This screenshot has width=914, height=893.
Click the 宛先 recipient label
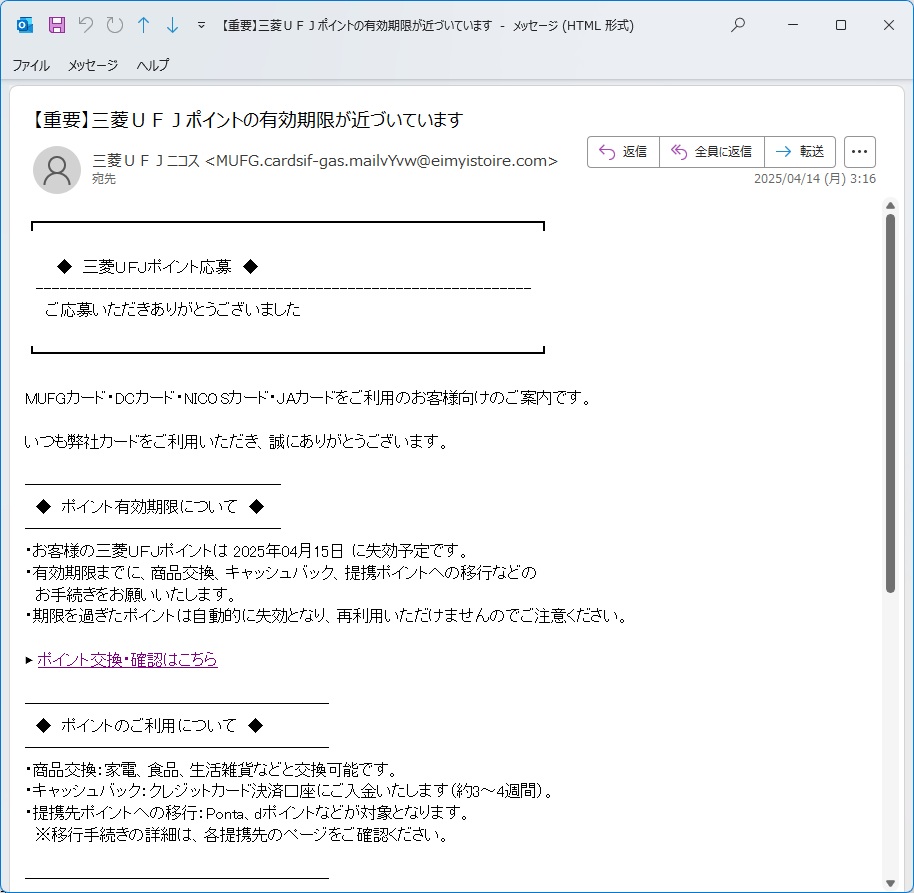[104, 179]
